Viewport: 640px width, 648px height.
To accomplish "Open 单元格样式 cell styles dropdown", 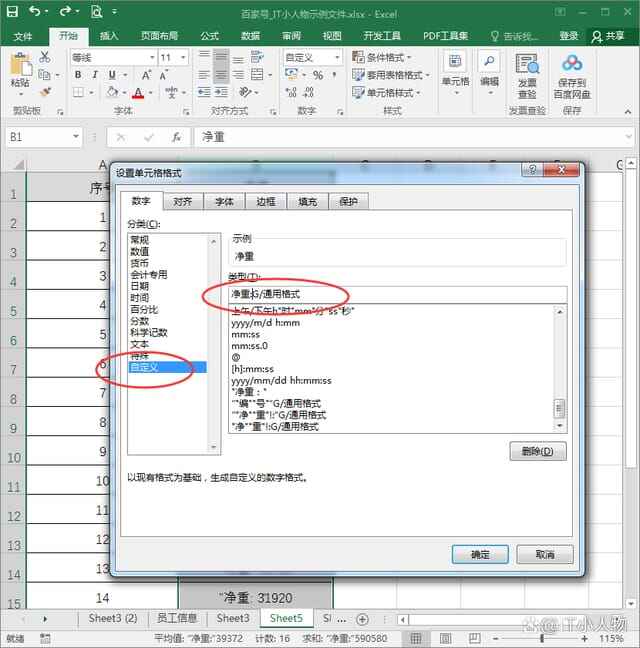I will coord(386,93).
